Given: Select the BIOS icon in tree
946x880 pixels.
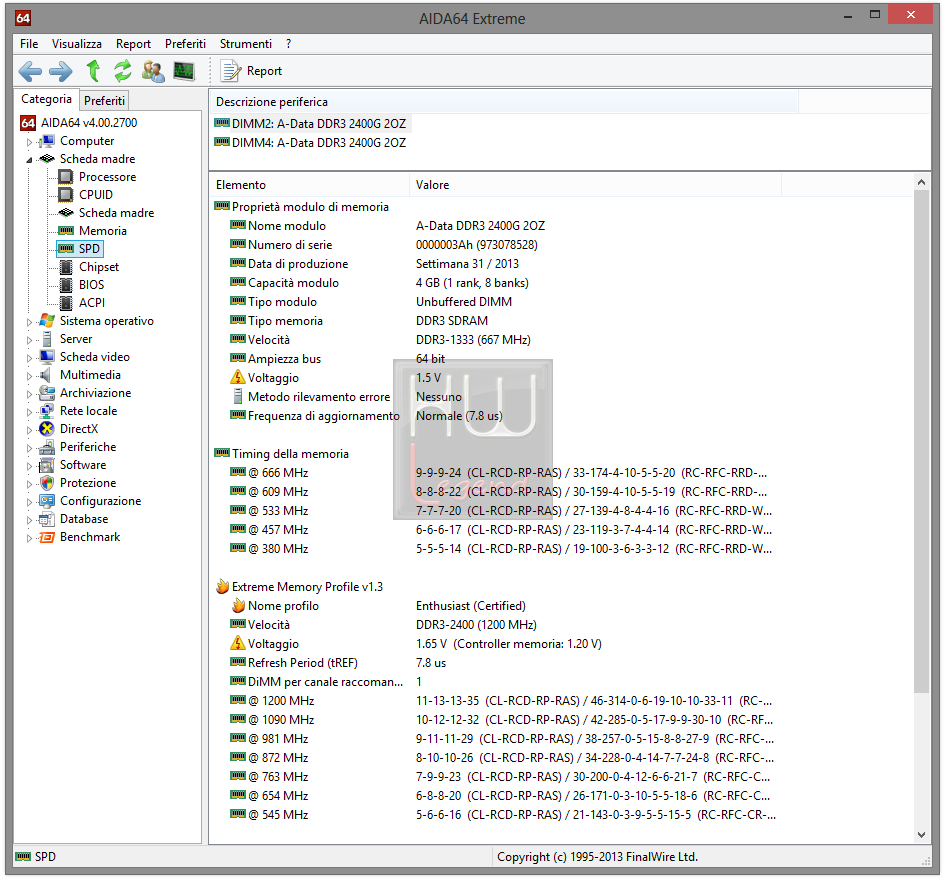Looking at the screenshot, I should click(66, 285).
